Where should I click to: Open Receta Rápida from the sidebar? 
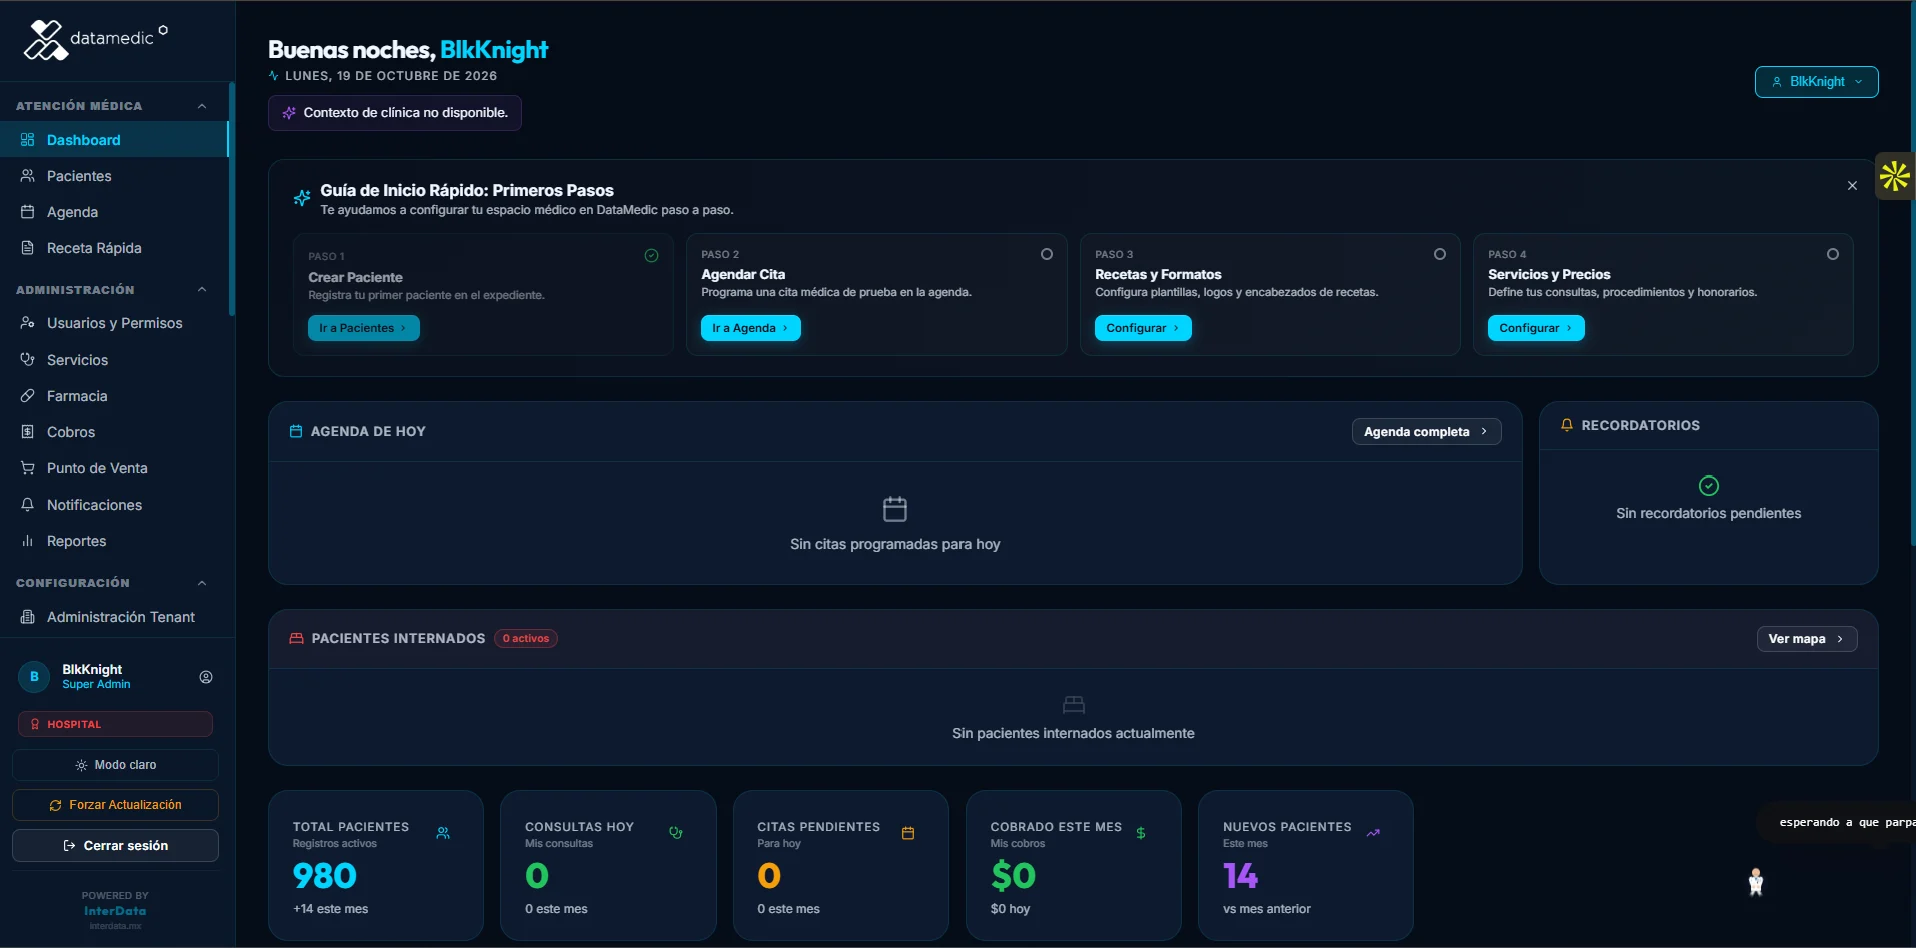pyautogui.click(x=114, y=248)
